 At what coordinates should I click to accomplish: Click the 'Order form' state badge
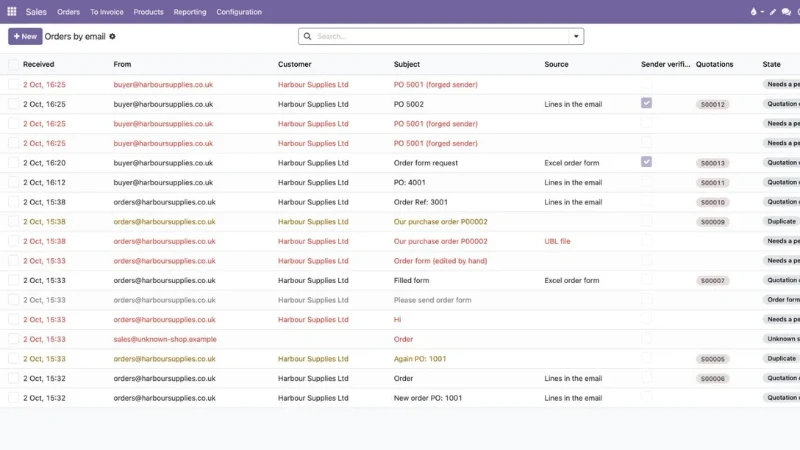(781, 300)
